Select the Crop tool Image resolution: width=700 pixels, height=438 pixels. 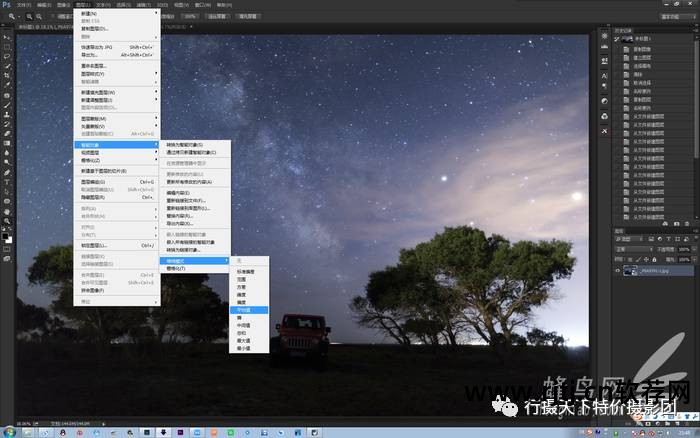(6, 76)
